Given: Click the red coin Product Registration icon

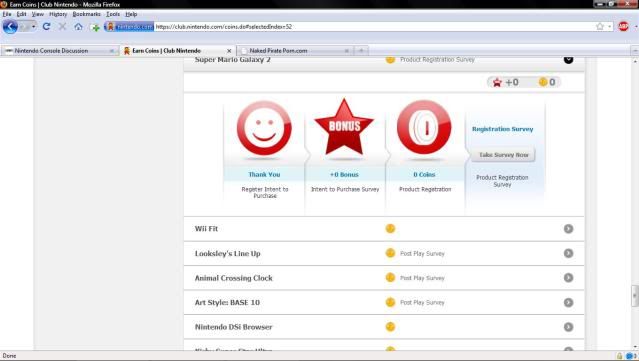Looking at the screenshot, I should tap(424, 128).
